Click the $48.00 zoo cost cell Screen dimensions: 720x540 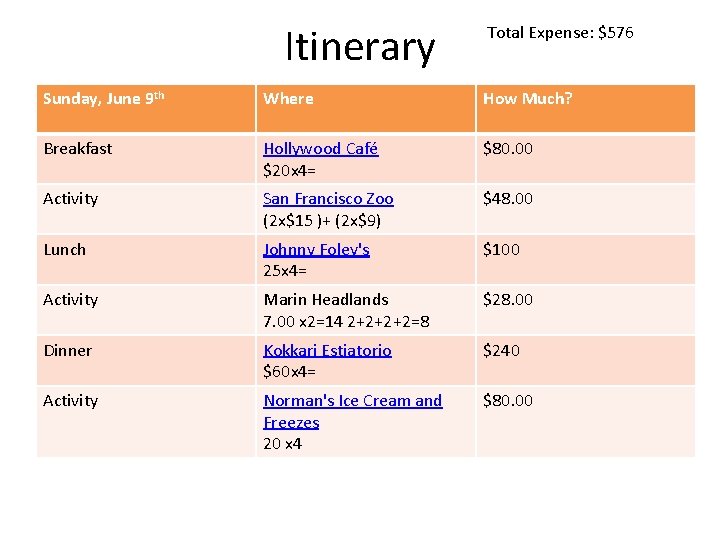click(x=507, y=199)
